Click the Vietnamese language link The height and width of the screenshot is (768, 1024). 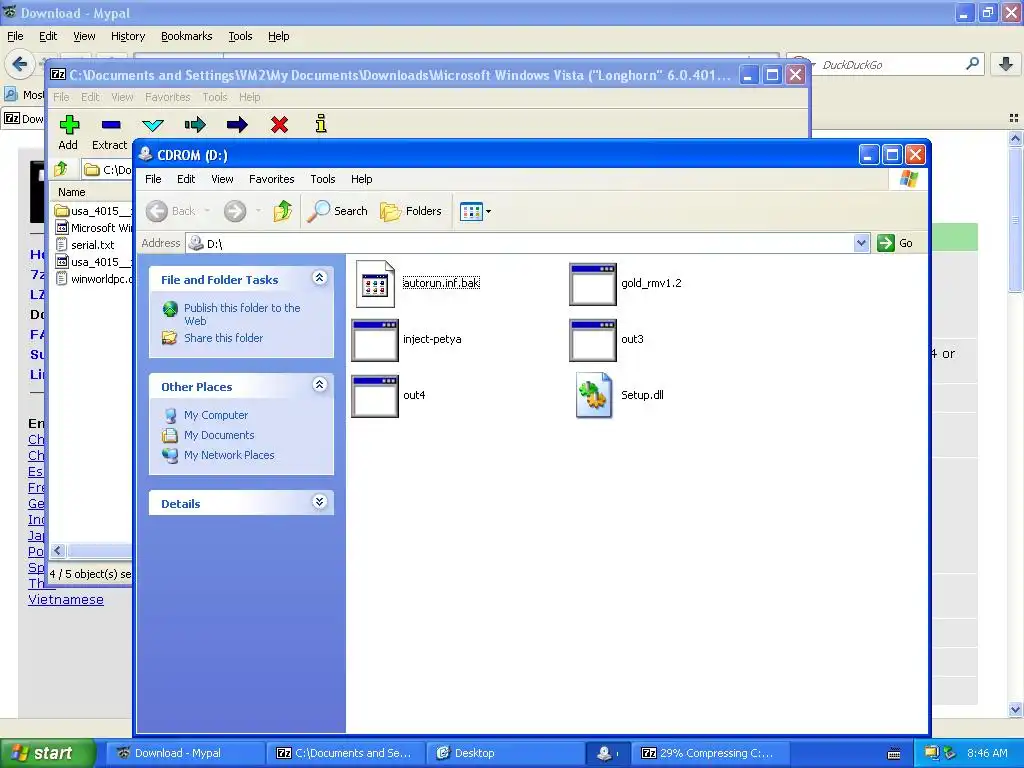coord(66,600)
